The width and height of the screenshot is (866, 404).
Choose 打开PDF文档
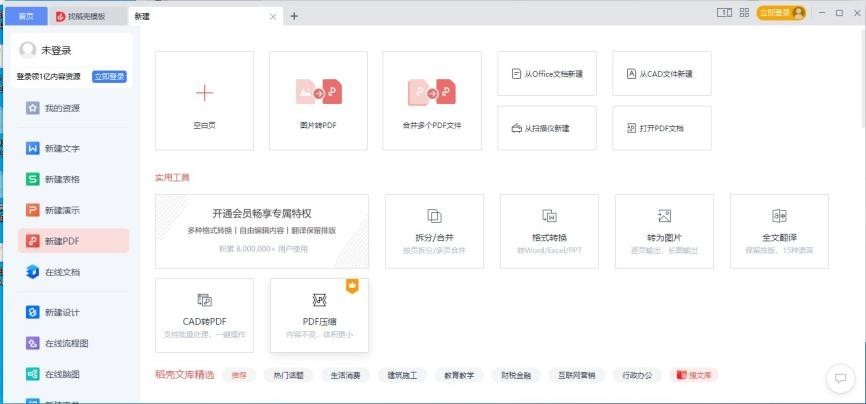[x=662, y=128]
